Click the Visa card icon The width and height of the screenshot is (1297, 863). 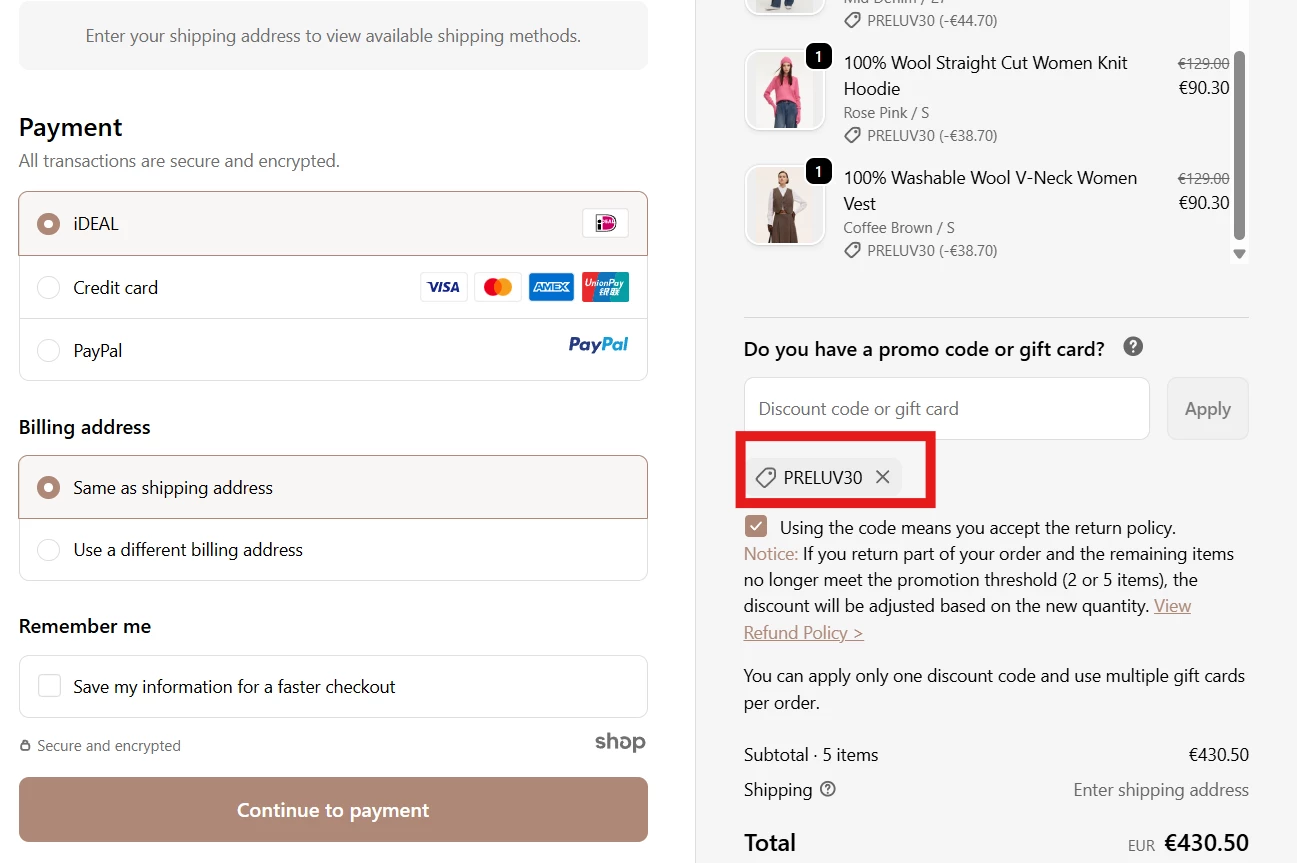point(443,287)
